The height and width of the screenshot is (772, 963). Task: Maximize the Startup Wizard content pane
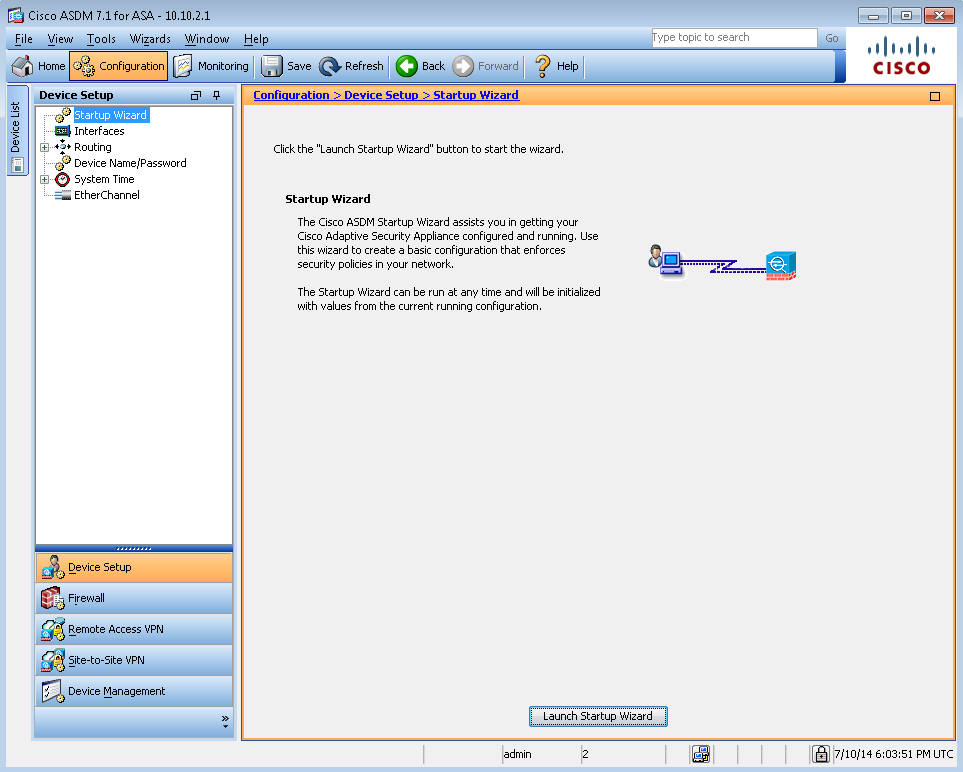point(935,97)
